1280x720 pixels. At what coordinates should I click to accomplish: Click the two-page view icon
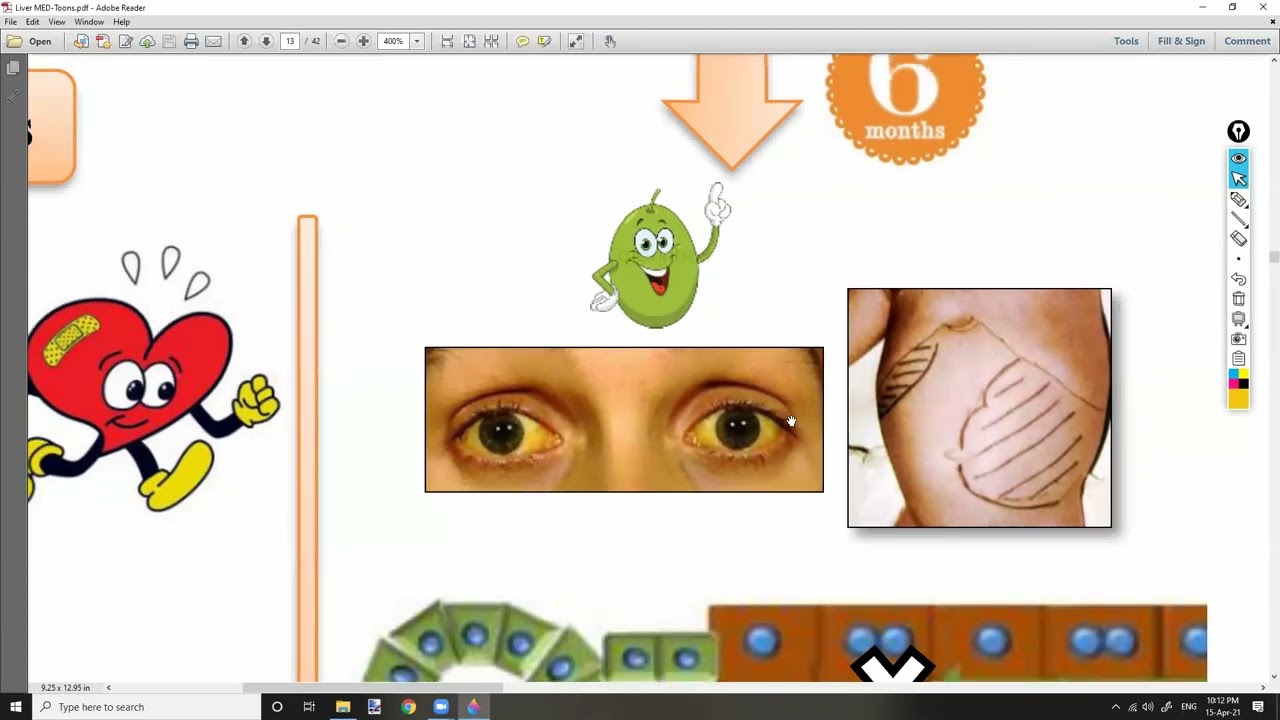[x=491, y=41]
